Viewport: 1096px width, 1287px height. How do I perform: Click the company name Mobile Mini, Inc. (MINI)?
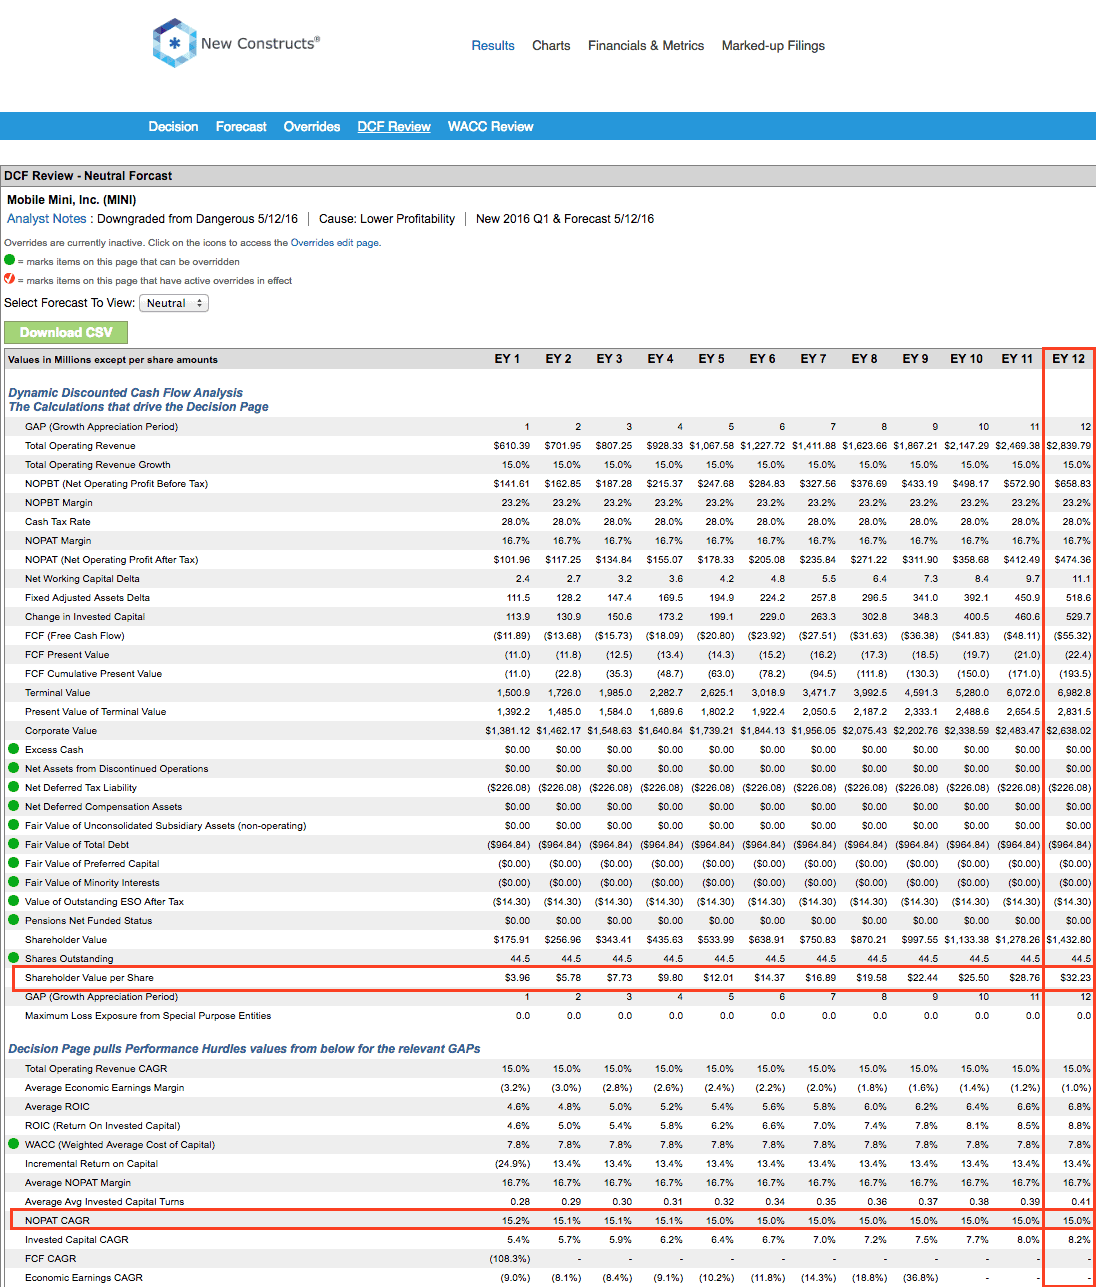coord(72,200)
